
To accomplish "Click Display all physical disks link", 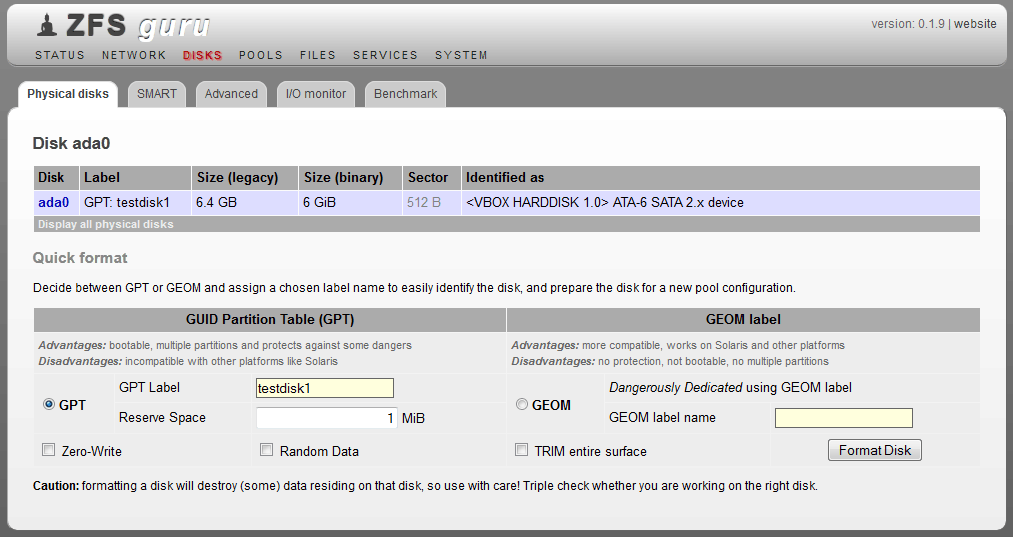I will pyautogui.click(x=106, y=224).
